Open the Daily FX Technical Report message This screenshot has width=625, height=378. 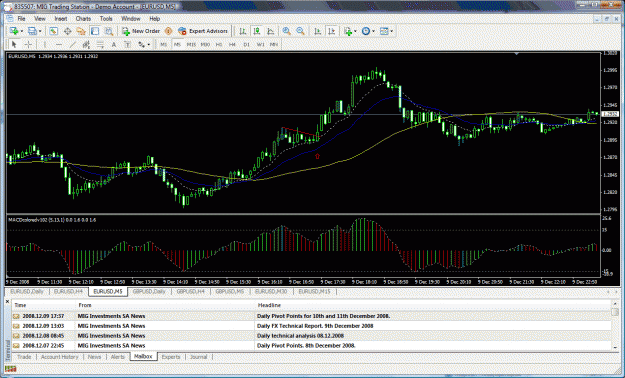pyautogui.click(x=315, y=326)
